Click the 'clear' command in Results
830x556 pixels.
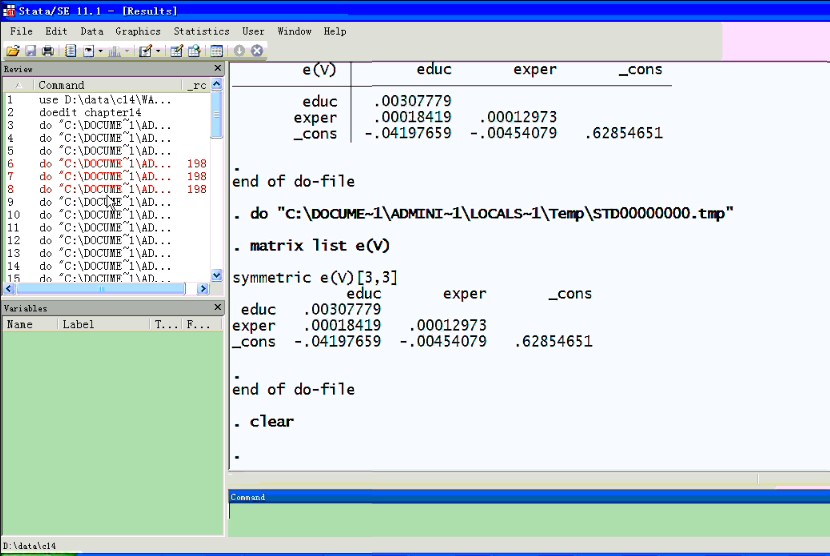[x=272, y=422]
